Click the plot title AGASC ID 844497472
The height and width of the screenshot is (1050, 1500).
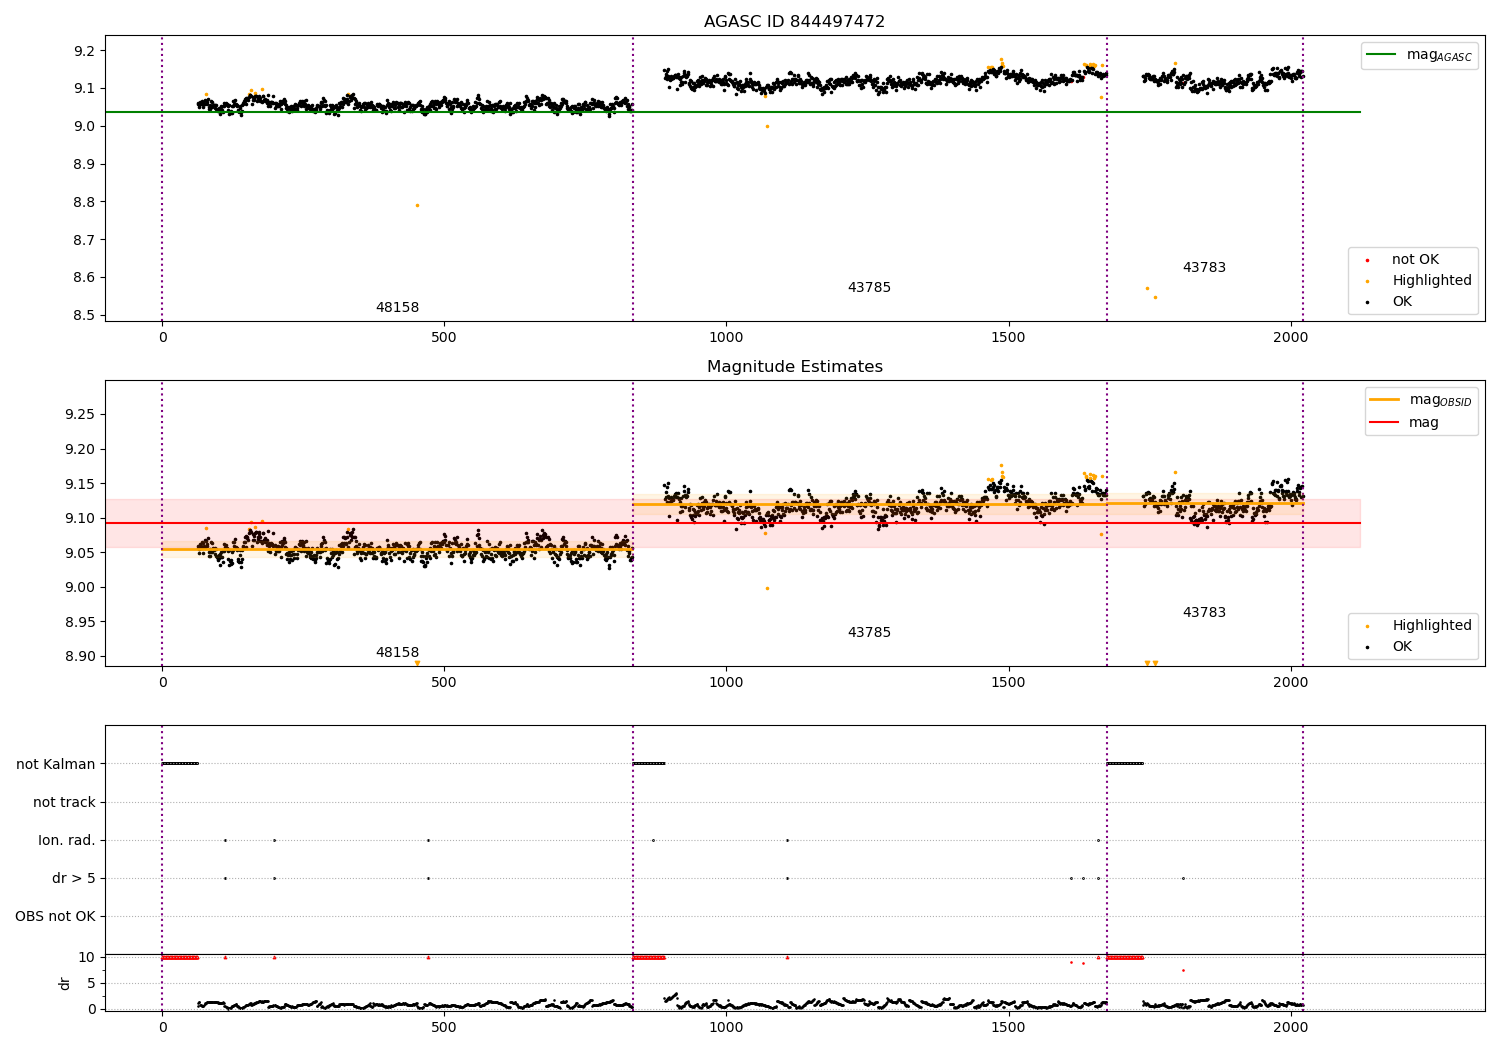(x=794, y=22)
